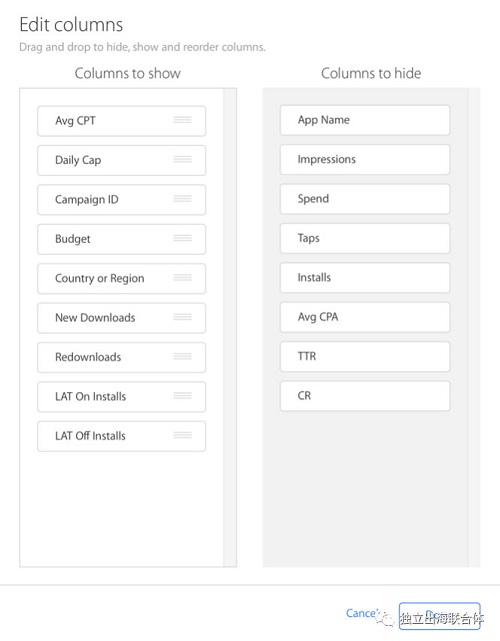Grab the drag handle on Avg CPT
Viewport: 500px width, 641px height.
click(182, 120)
